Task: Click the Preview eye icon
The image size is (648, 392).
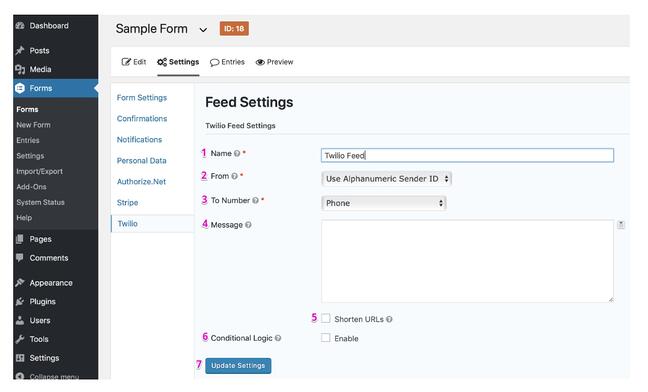Action: (260, 62)
